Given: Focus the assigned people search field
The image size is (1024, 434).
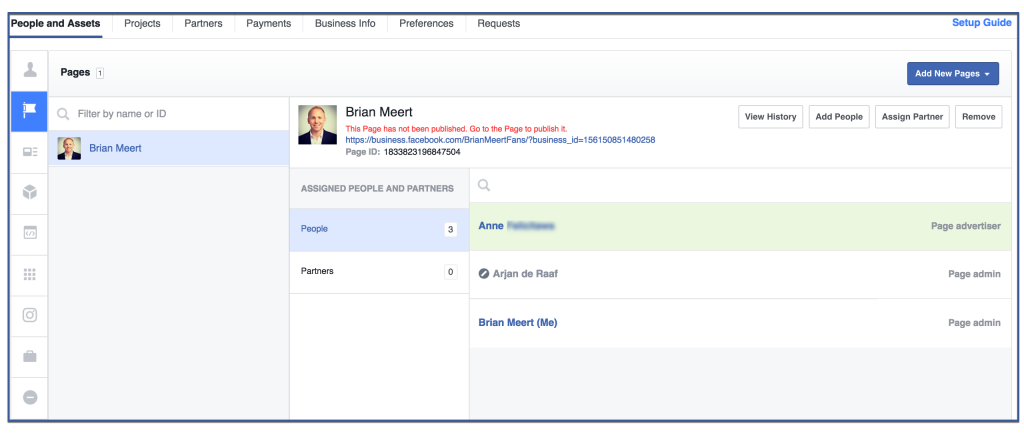Looking at the screenshot, I should click(740, 185).
